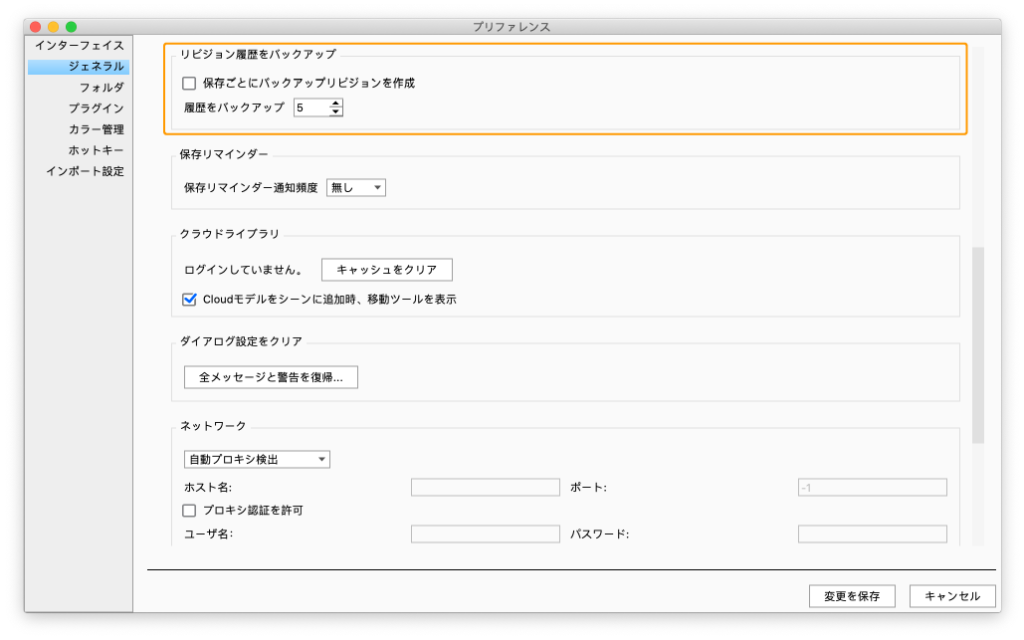Increase 履歴をバックアップ value with up arrow
Viewport: 1024px width, 640px height.
[x=336, y=103]
